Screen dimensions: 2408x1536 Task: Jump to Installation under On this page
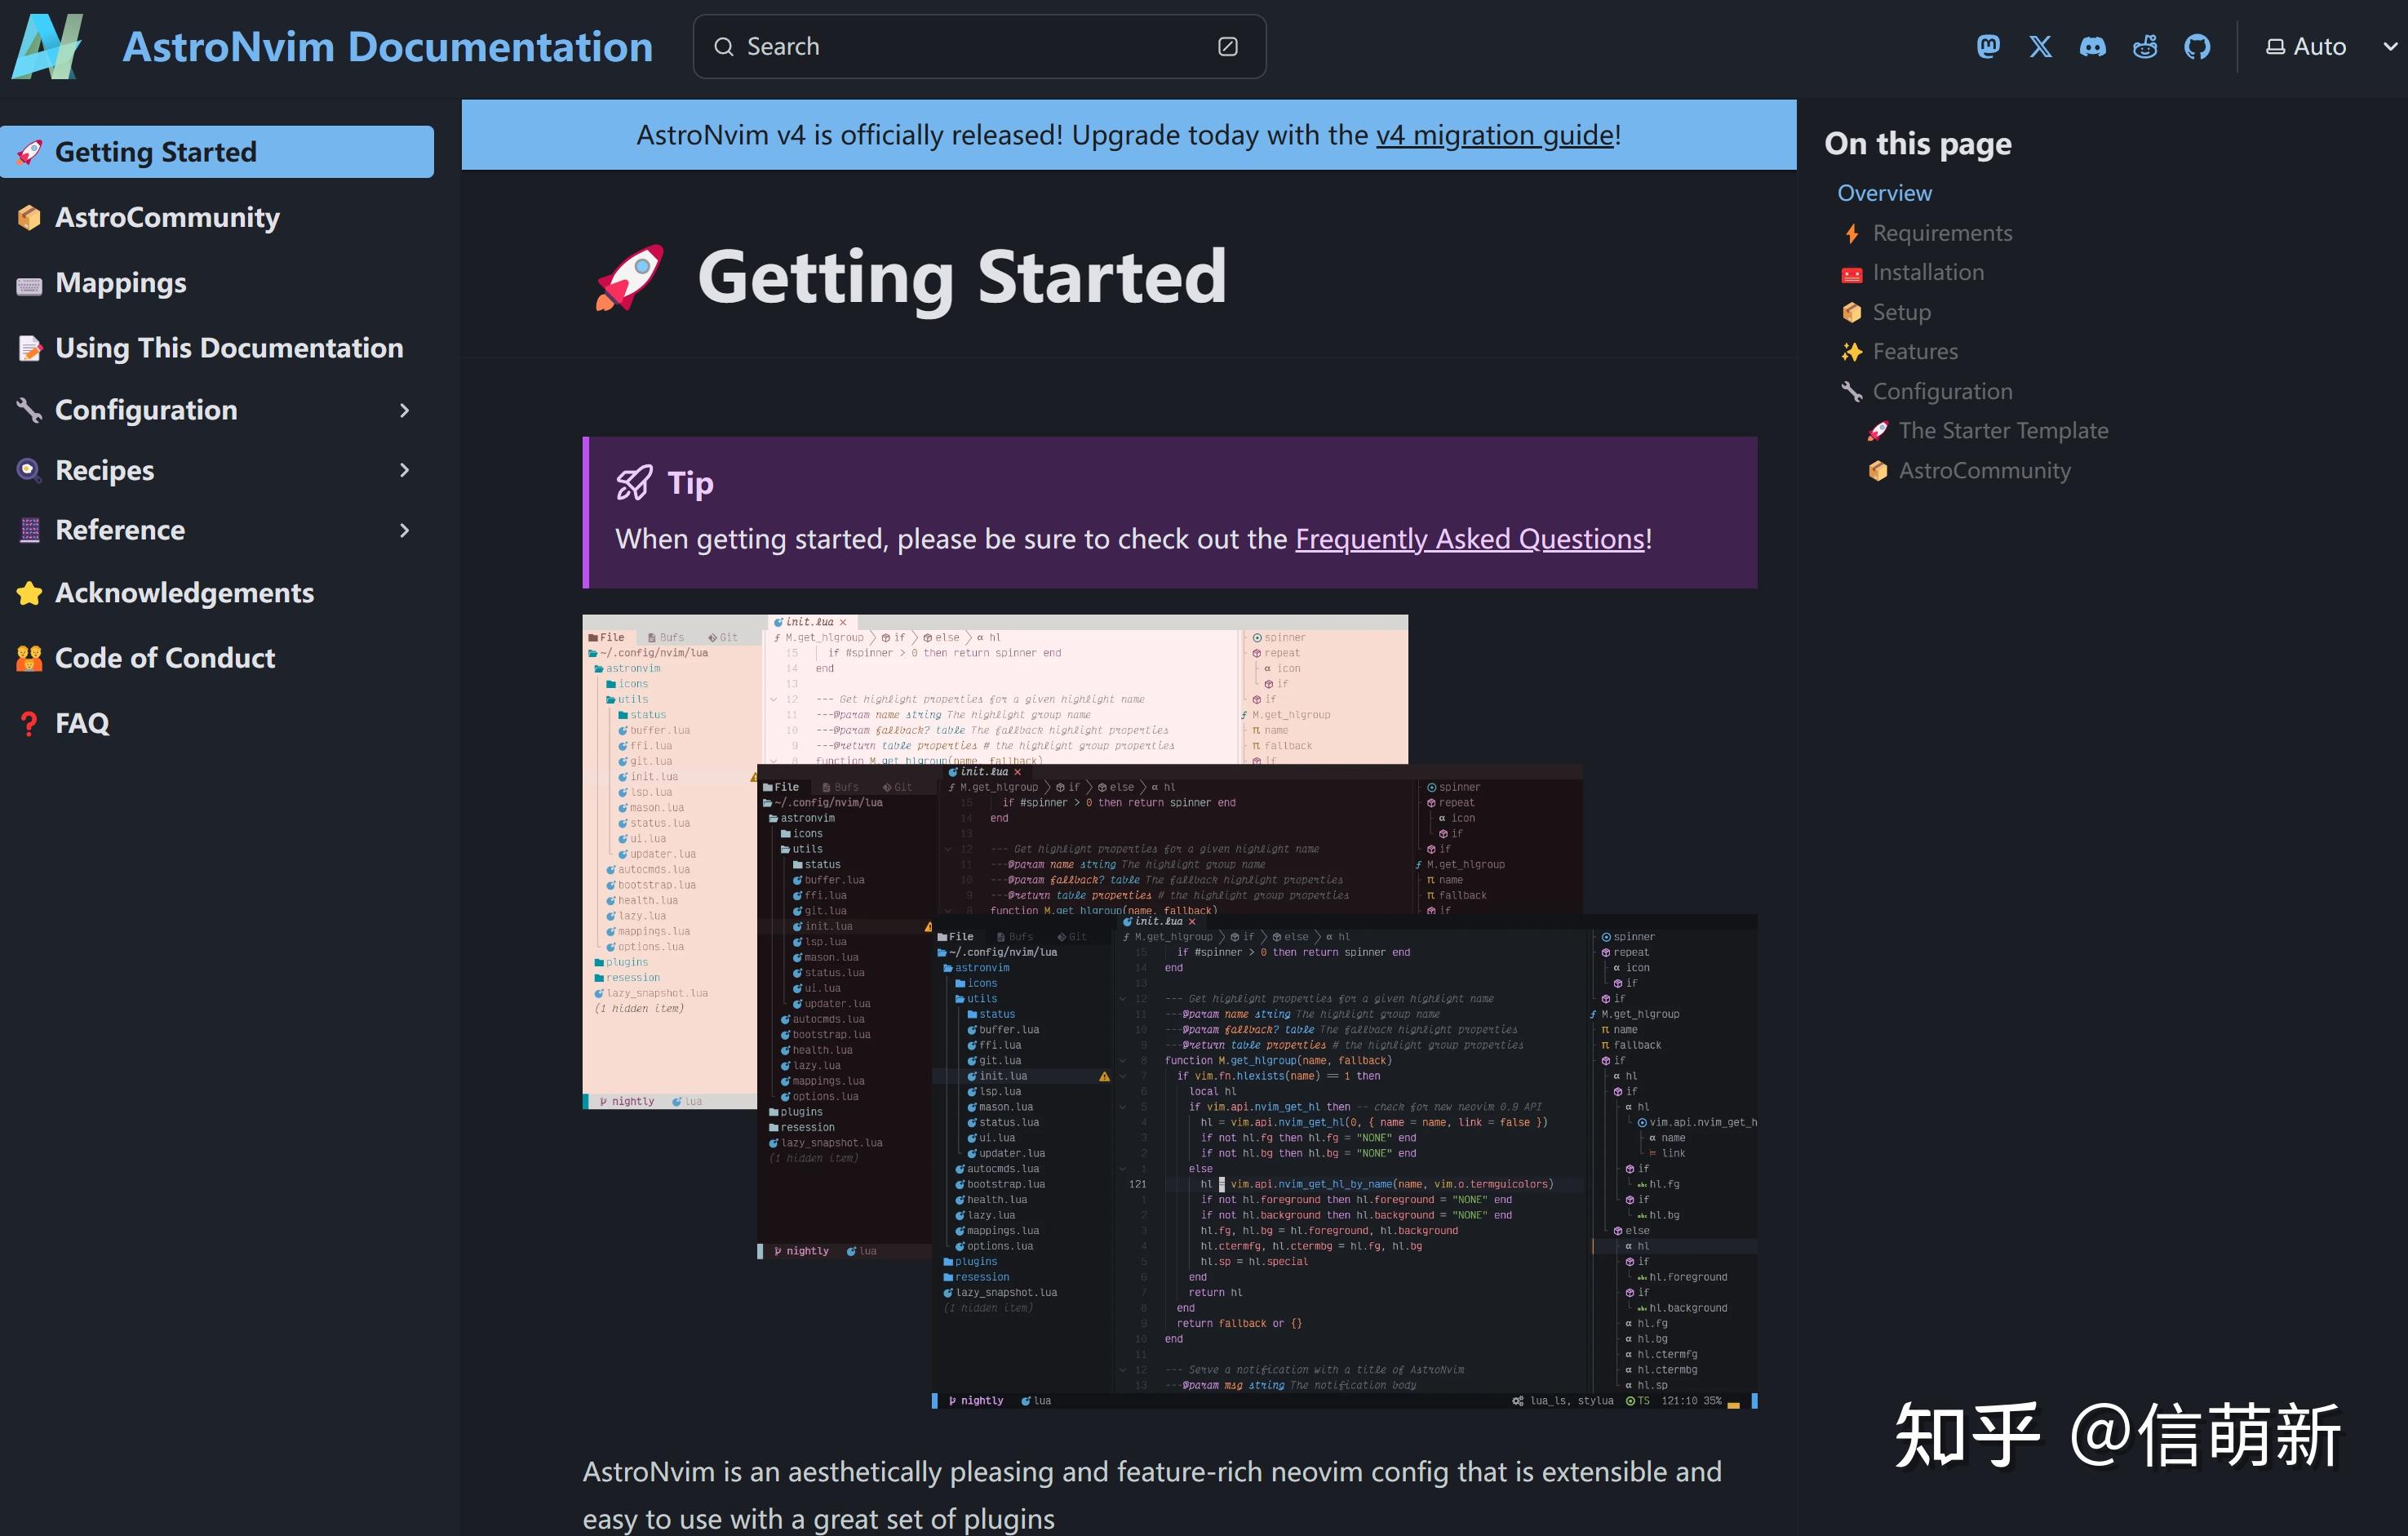[x=1927, y=272]
